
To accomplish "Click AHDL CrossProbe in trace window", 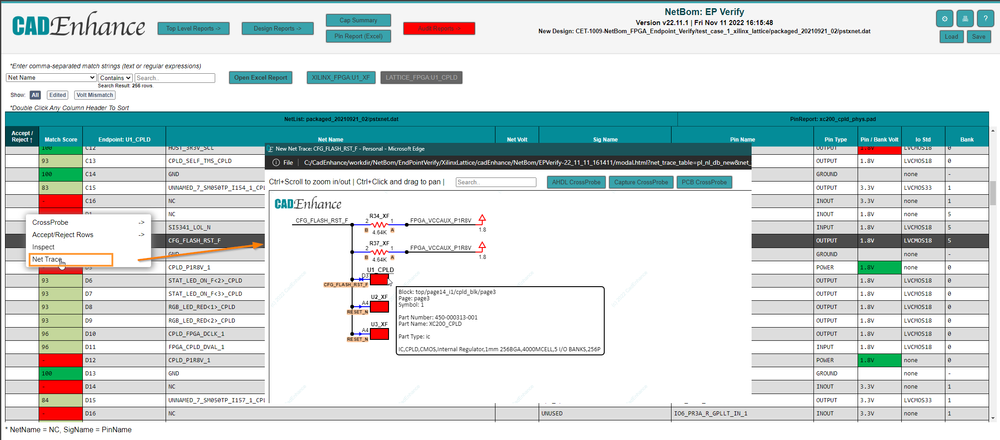I will coord(575,182).
